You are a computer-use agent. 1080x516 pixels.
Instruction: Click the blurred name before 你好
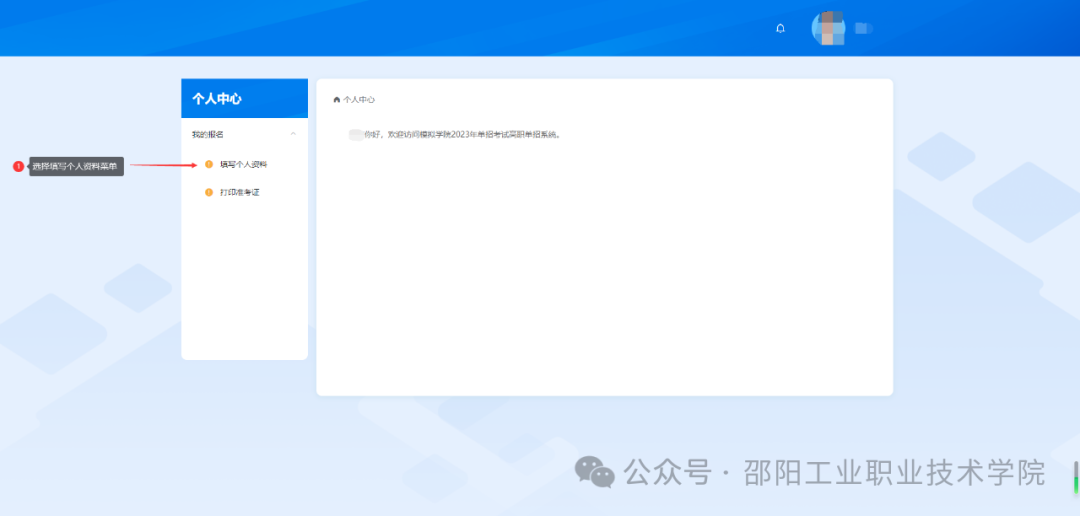click(x=355, y=134)
